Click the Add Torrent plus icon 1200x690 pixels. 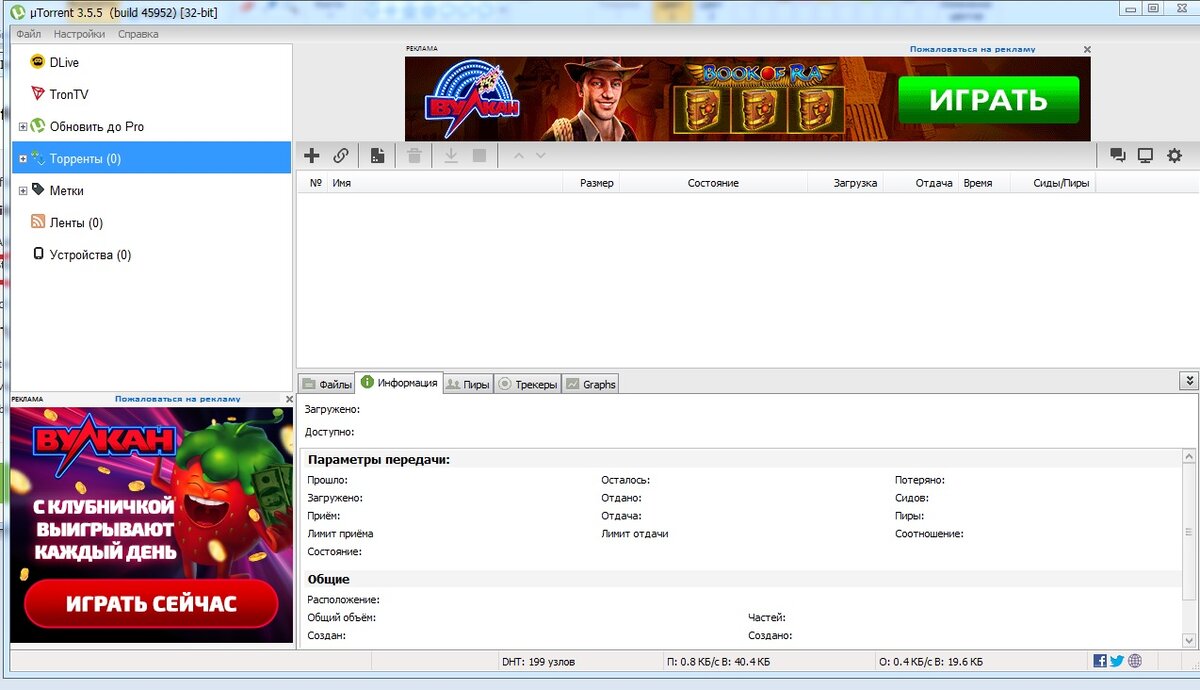tap(312, 156)
